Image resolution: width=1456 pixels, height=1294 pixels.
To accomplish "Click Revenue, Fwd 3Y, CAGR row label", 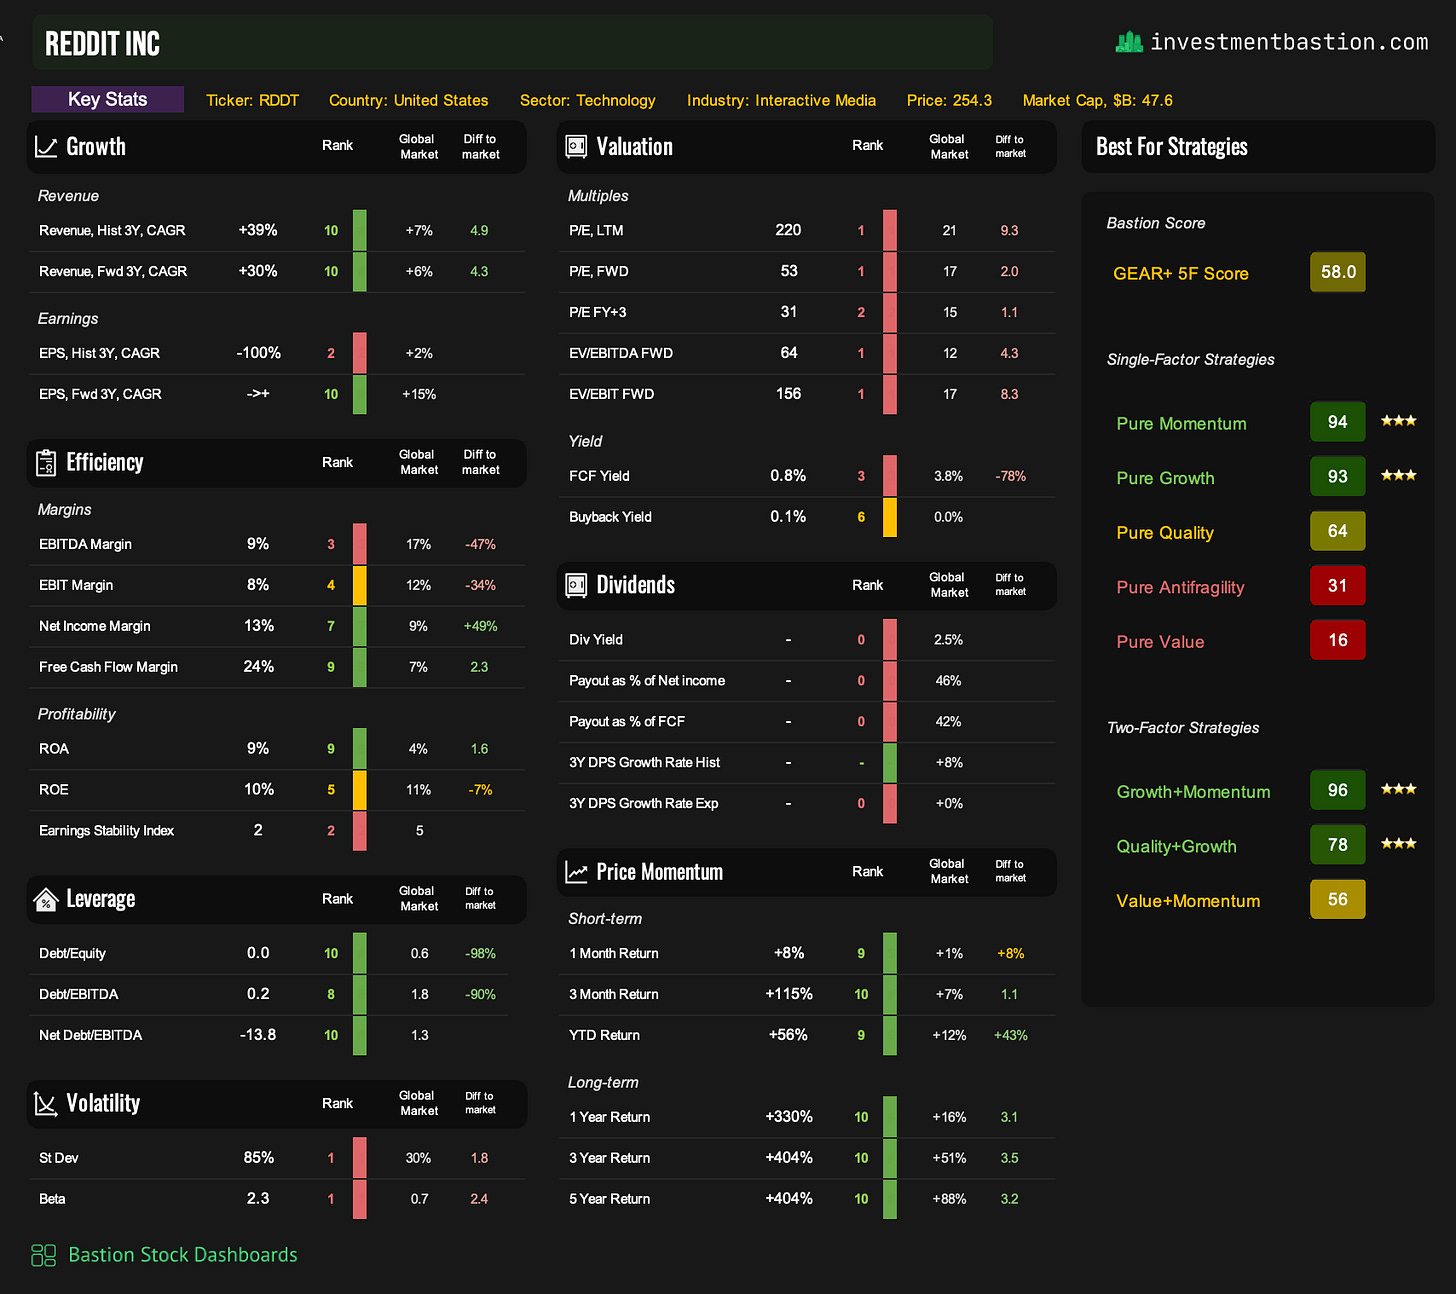I will [x=113, y=271].
